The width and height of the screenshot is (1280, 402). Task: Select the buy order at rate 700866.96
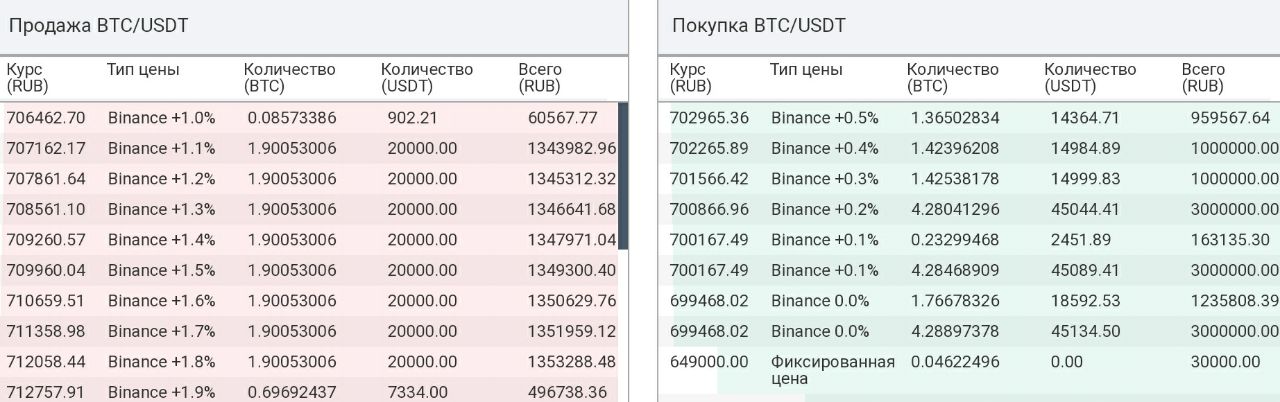(969, 209)
